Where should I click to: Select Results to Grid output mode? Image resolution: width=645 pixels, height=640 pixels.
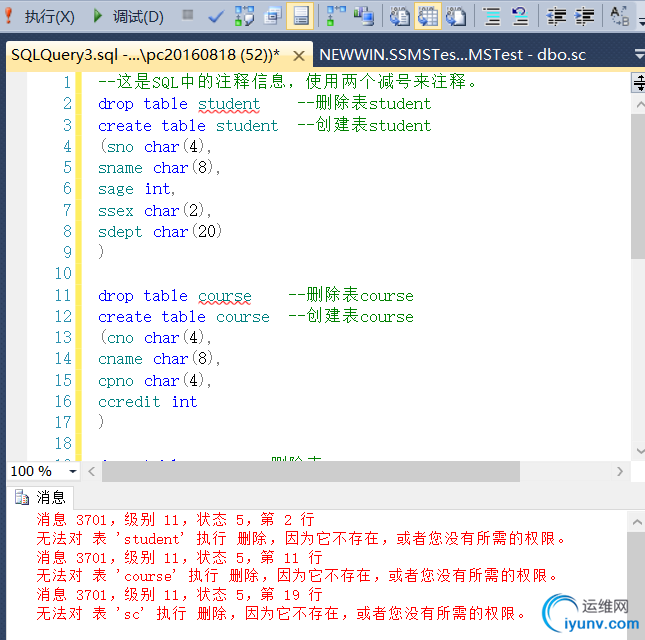click(428, 16)
